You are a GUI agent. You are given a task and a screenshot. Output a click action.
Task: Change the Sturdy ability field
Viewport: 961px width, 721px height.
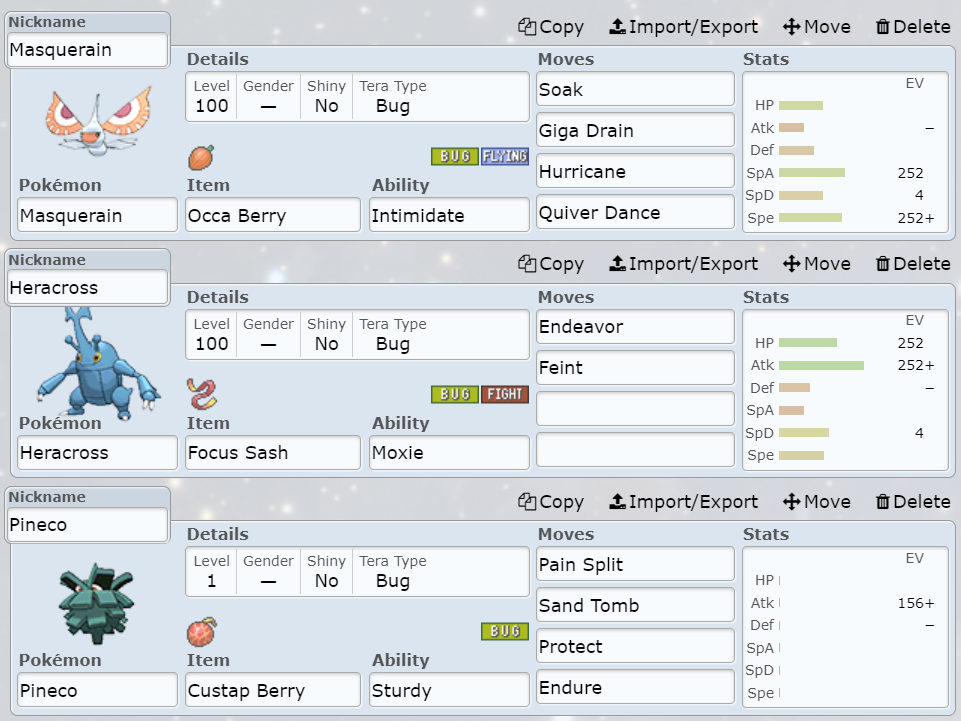pos(449,690)
